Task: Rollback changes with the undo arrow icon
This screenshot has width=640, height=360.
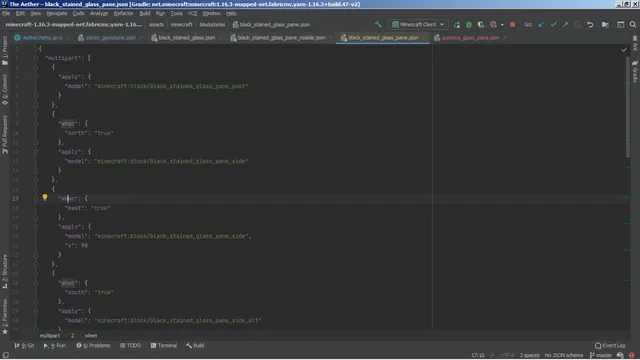Action: pos(590,24)
